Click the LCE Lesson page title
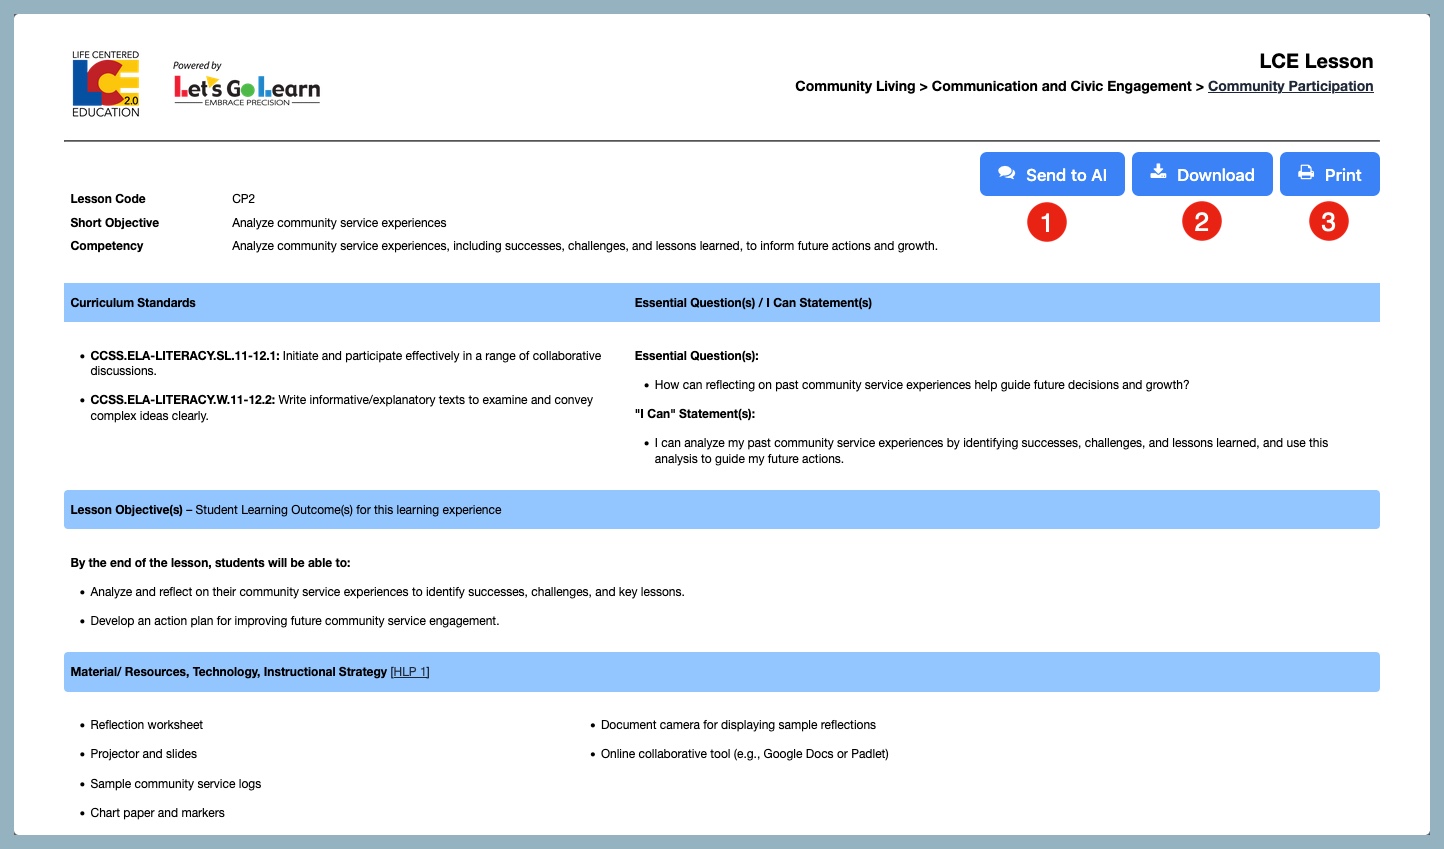Viewport: 1444px width, 849px height. point(1315,62)
